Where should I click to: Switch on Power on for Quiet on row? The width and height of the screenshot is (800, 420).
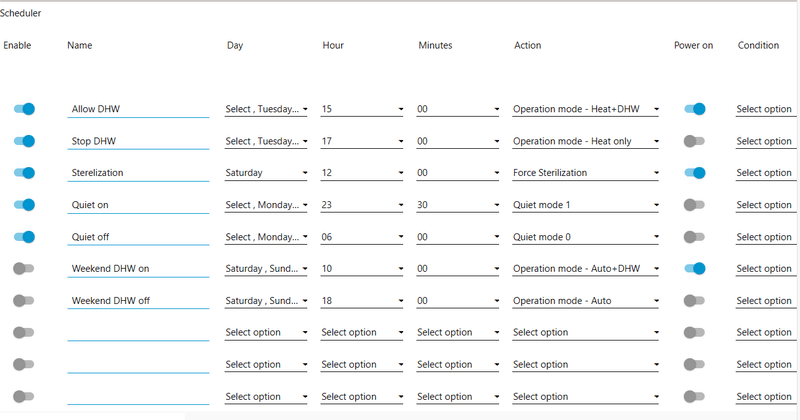click(x=694, y=205)
